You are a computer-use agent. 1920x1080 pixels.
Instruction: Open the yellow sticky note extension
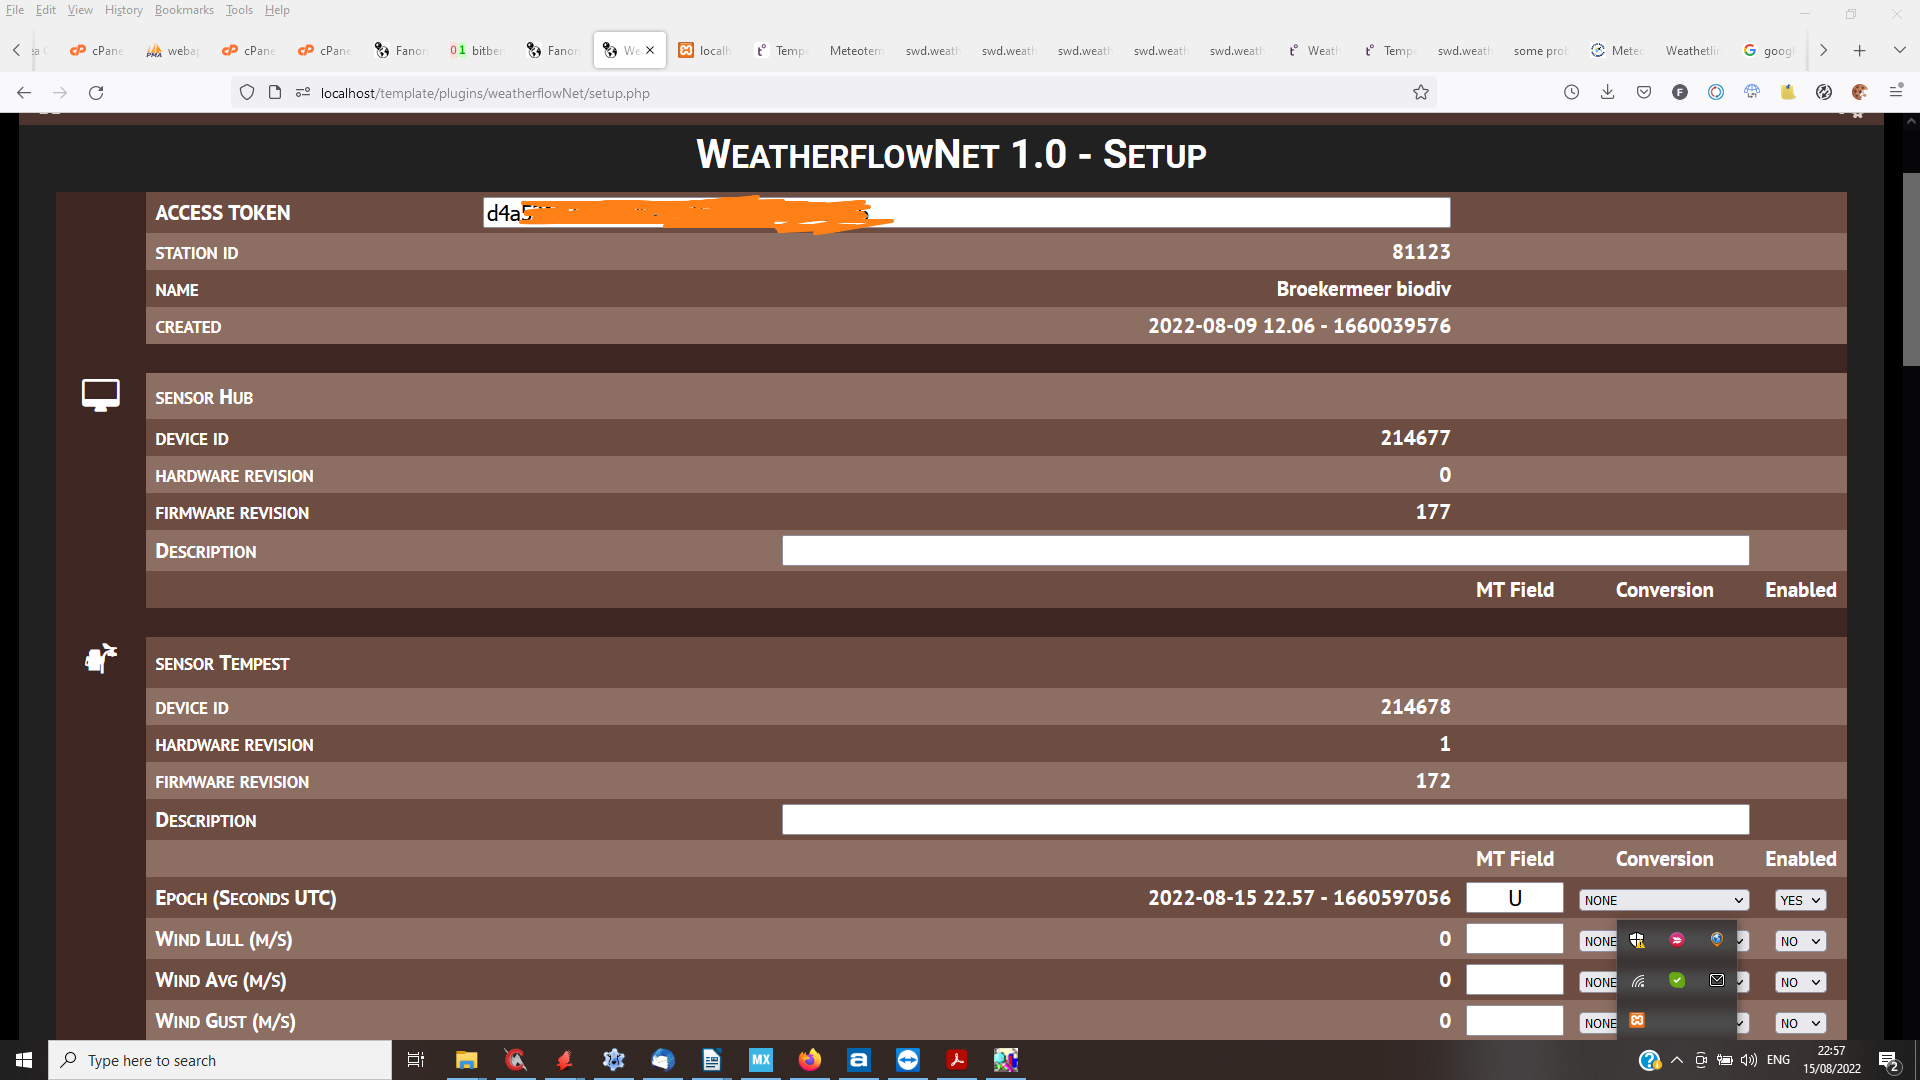(x=1787, y=92)
